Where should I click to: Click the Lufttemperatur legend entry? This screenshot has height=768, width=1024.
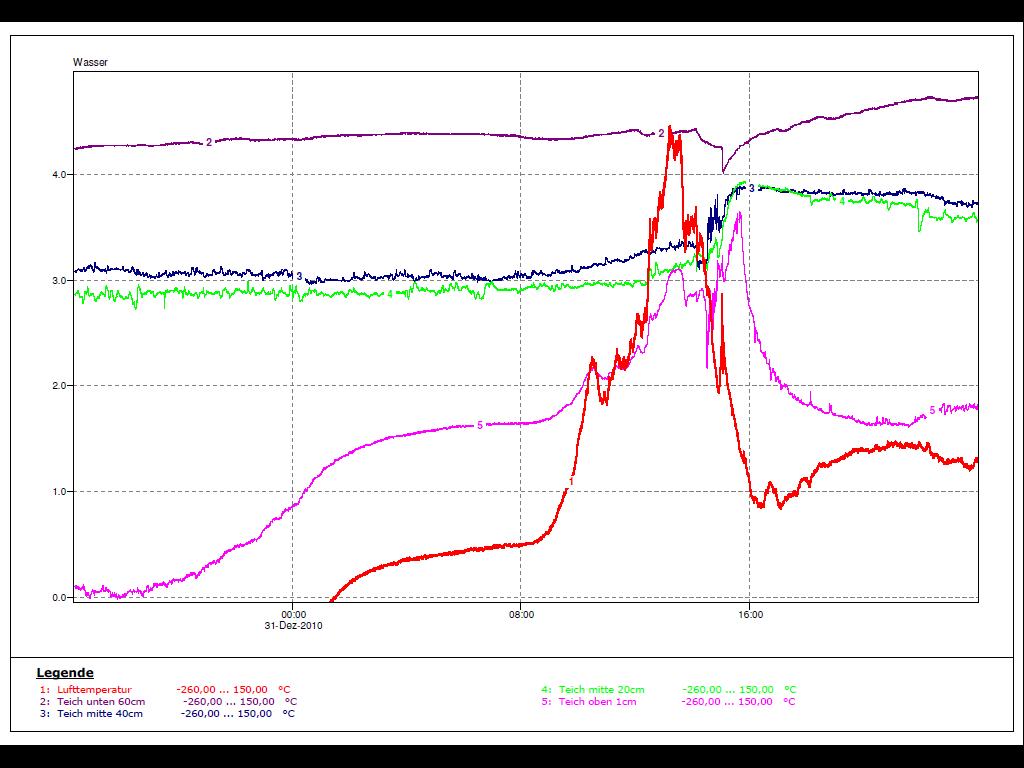(x=94, y=689)
